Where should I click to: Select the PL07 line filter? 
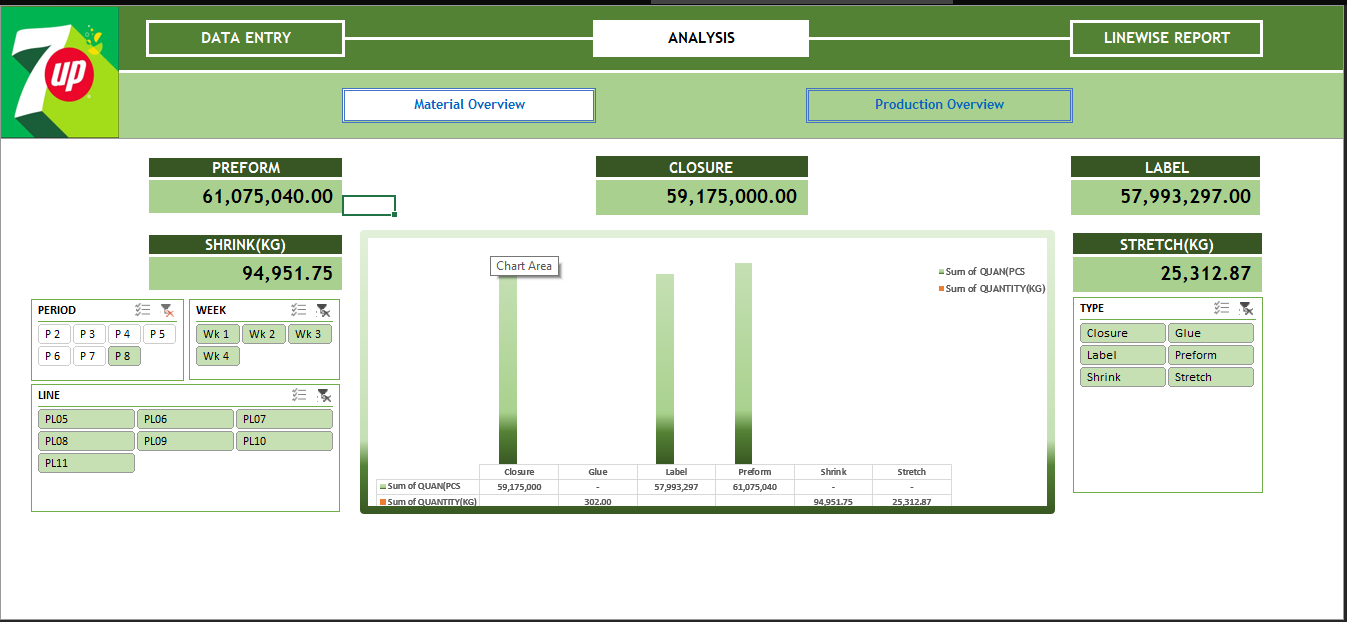click(284, 418)
